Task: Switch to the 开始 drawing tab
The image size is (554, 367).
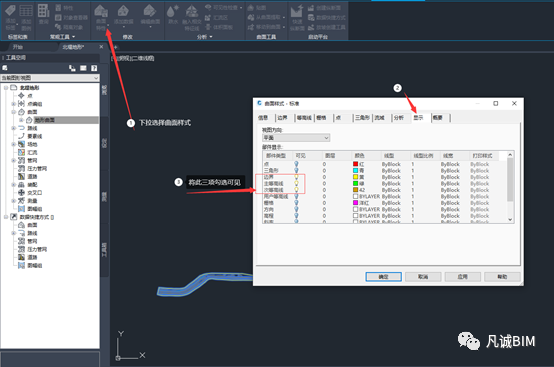Action: point(18,47)
